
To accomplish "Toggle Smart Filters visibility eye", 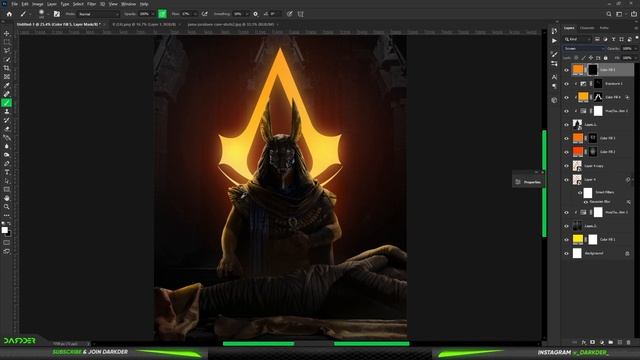I will point(580,193).
